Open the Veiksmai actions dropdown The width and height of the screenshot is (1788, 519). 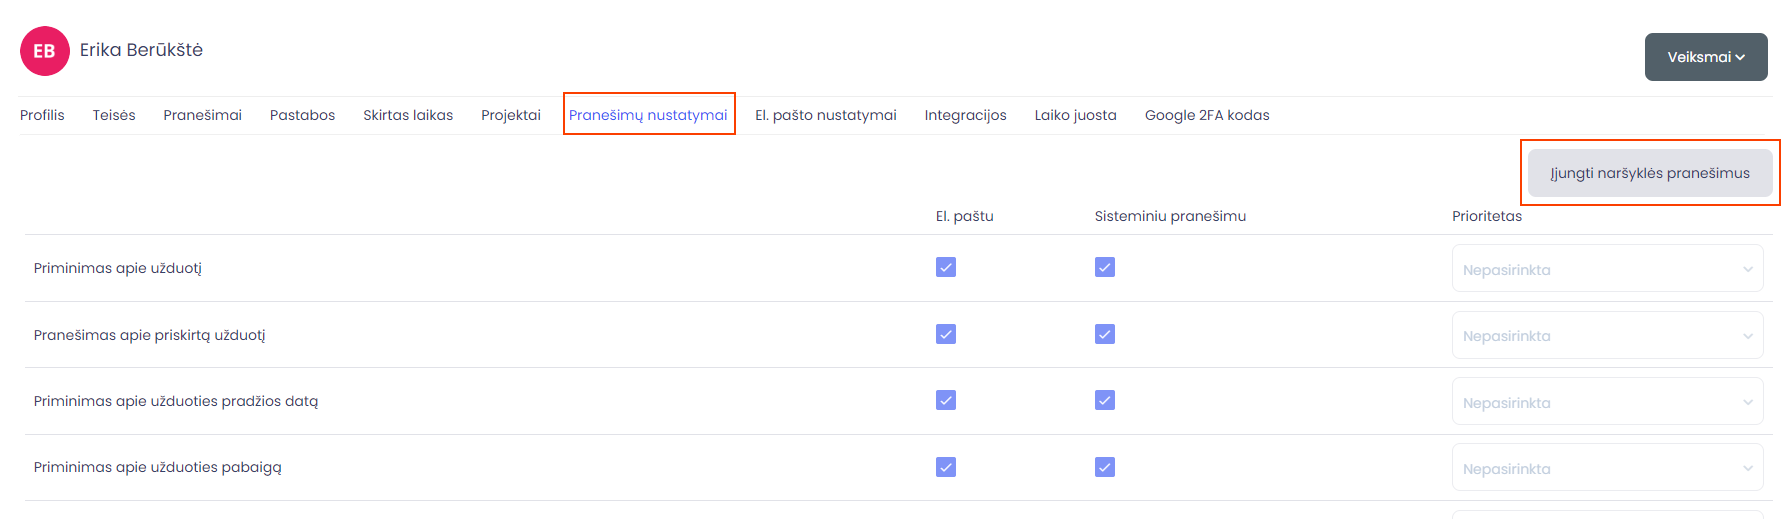point(1706,57)
